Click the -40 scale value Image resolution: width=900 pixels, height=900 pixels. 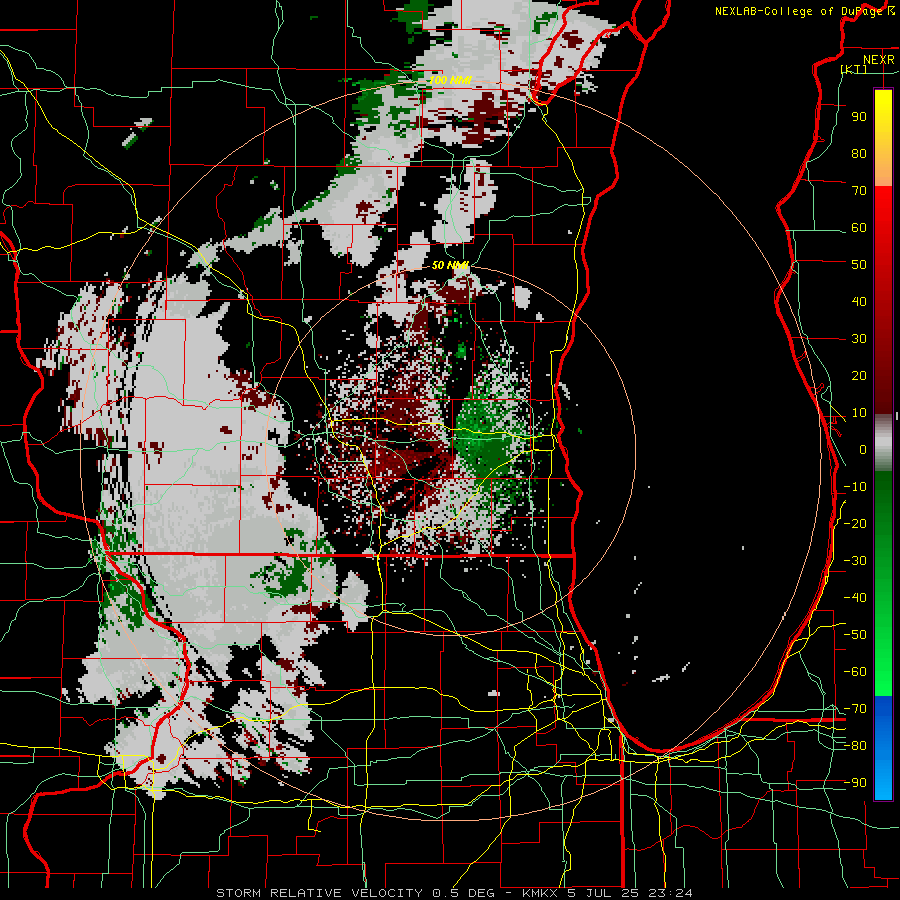coord(855,598)
